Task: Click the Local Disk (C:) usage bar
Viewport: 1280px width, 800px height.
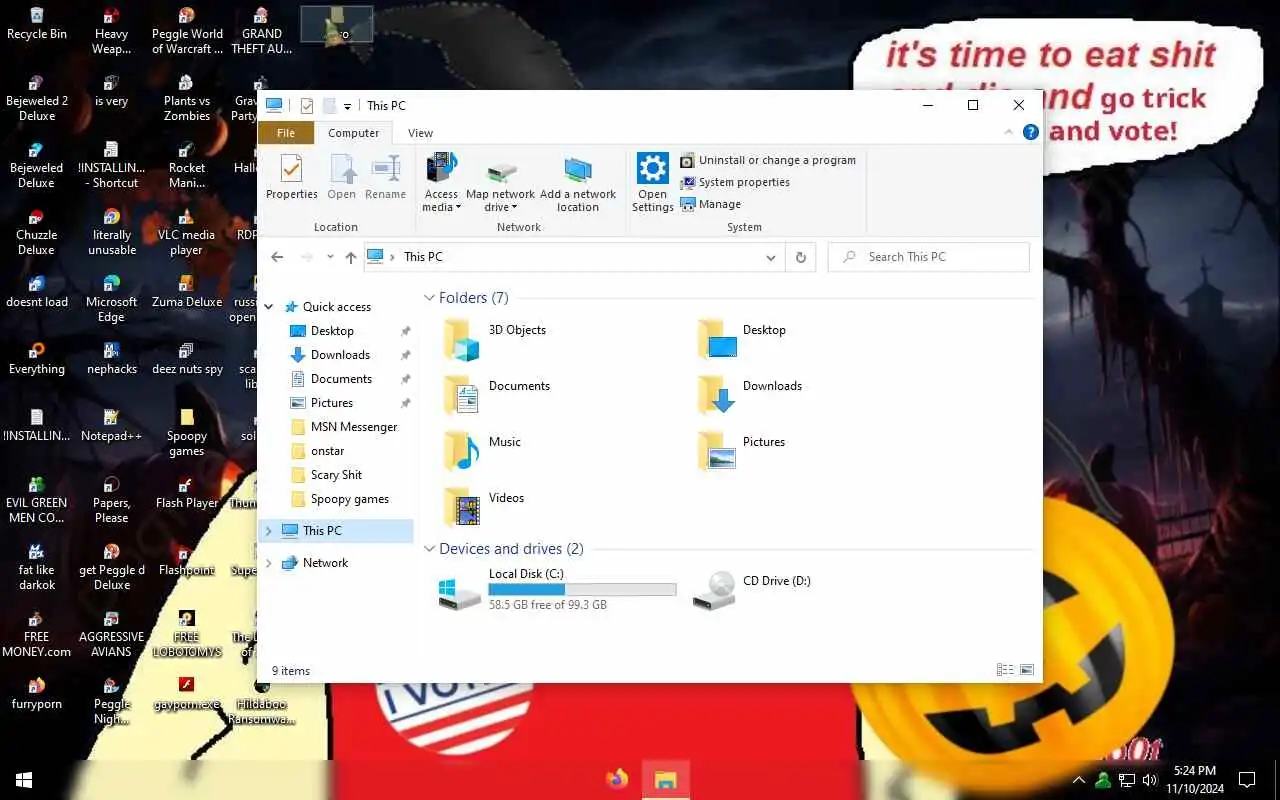Action: 582,590
